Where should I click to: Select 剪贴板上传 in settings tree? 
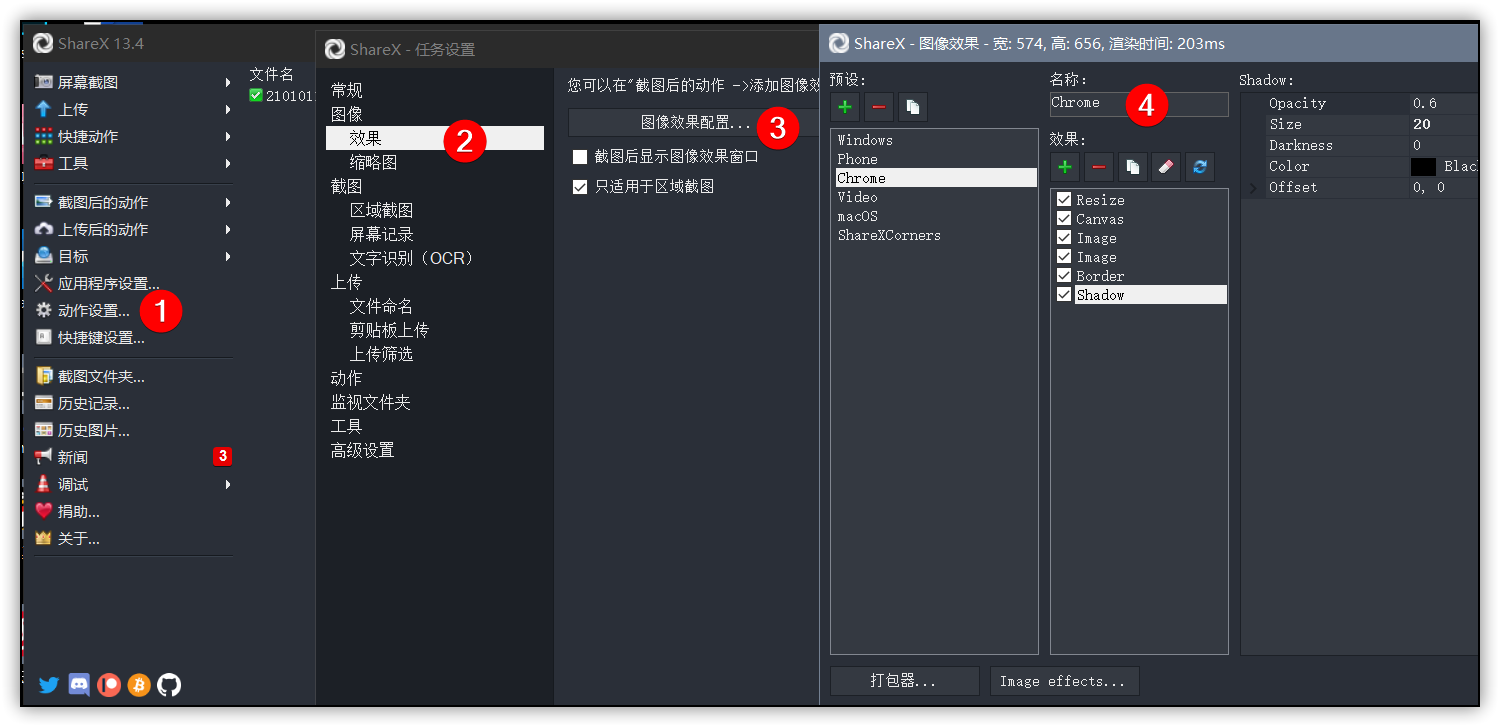click(390, 330)
